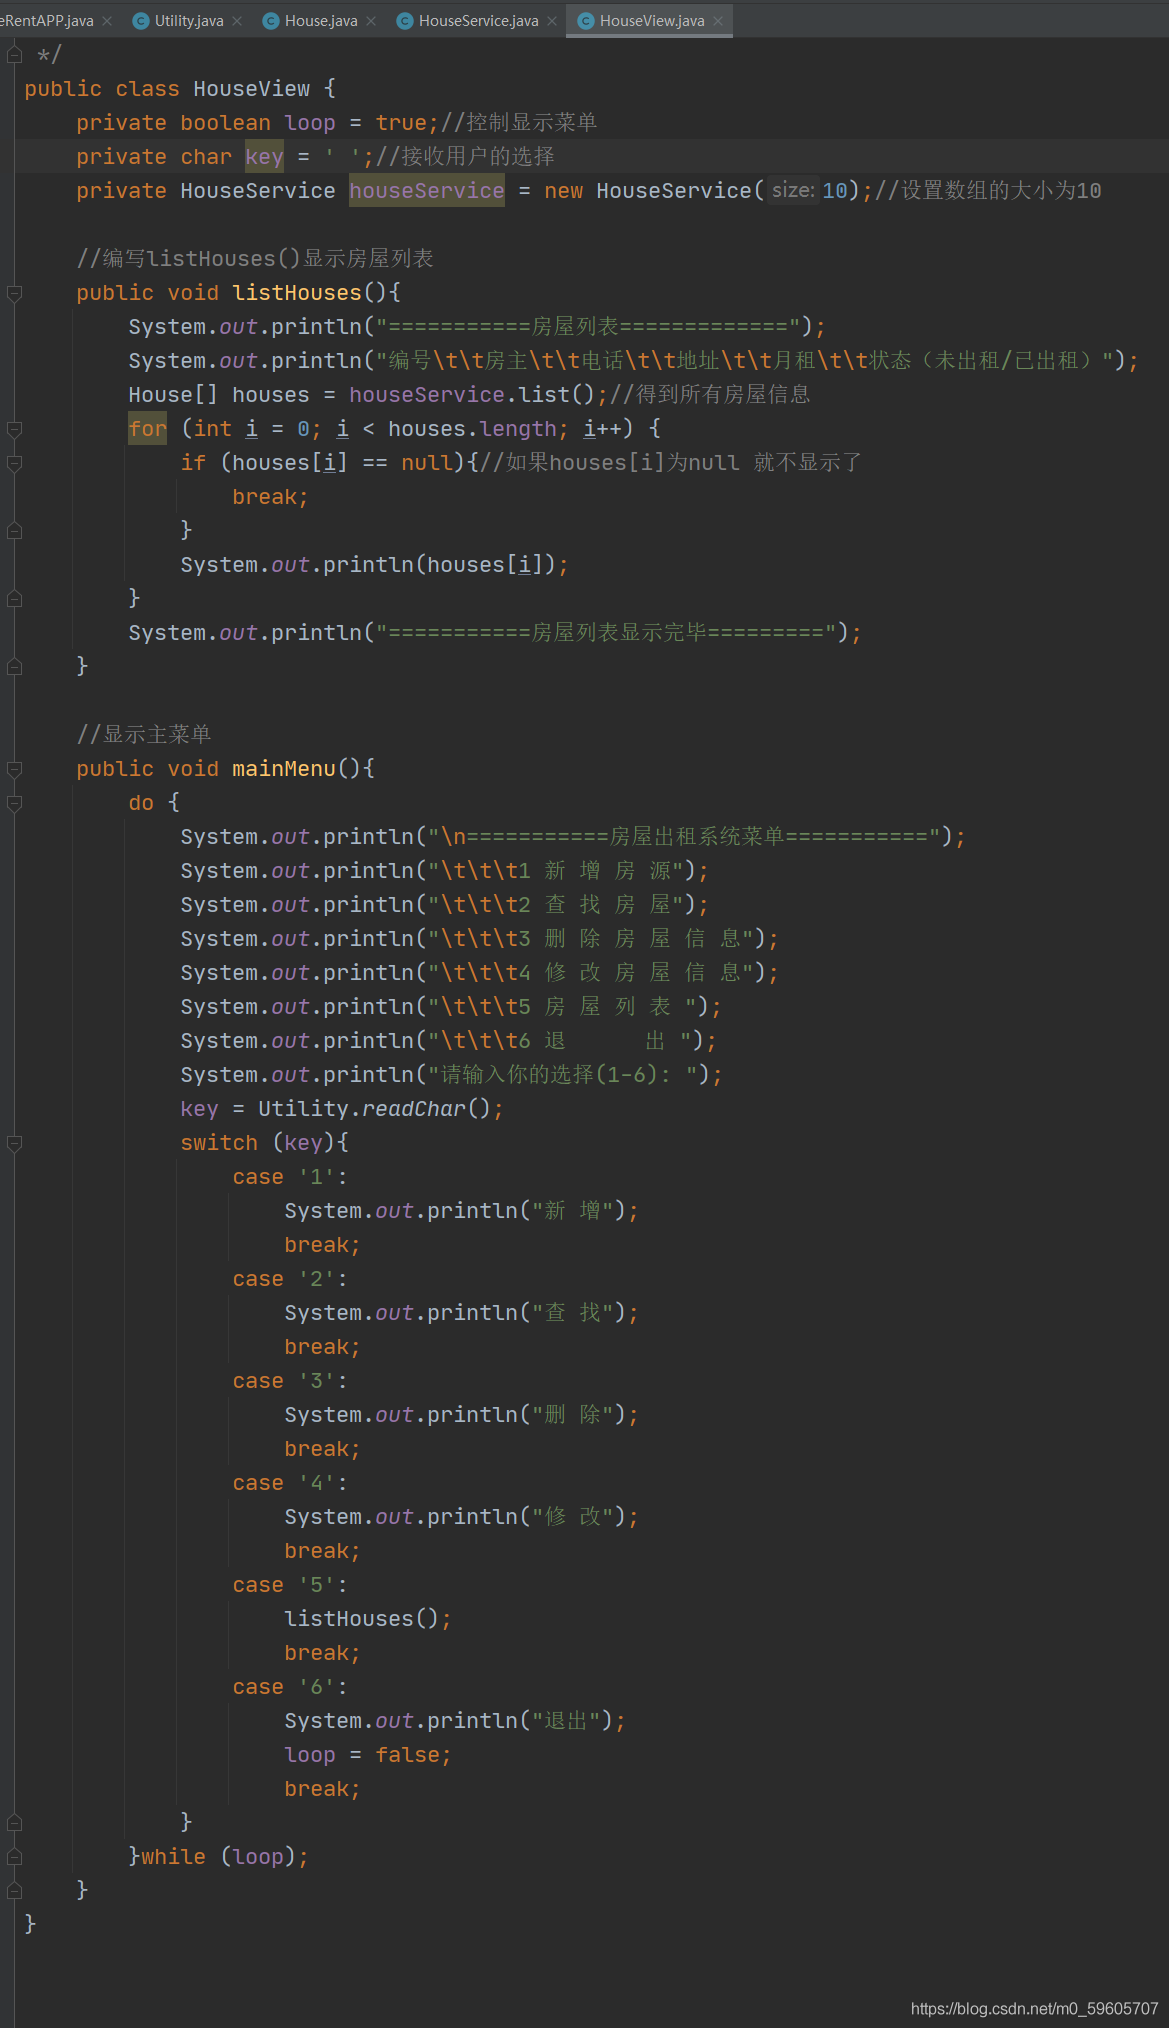The width and height of the screenshot is (1169, 2028).
Task: Click private boolean loop = true declaration
Action: click(258, 122)
